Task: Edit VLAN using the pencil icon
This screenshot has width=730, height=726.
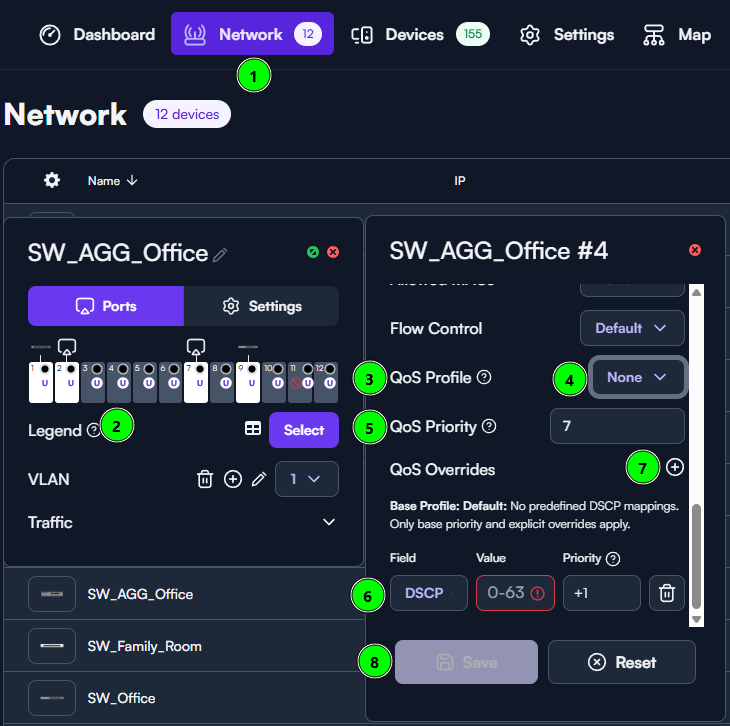Action: (259, 480)
